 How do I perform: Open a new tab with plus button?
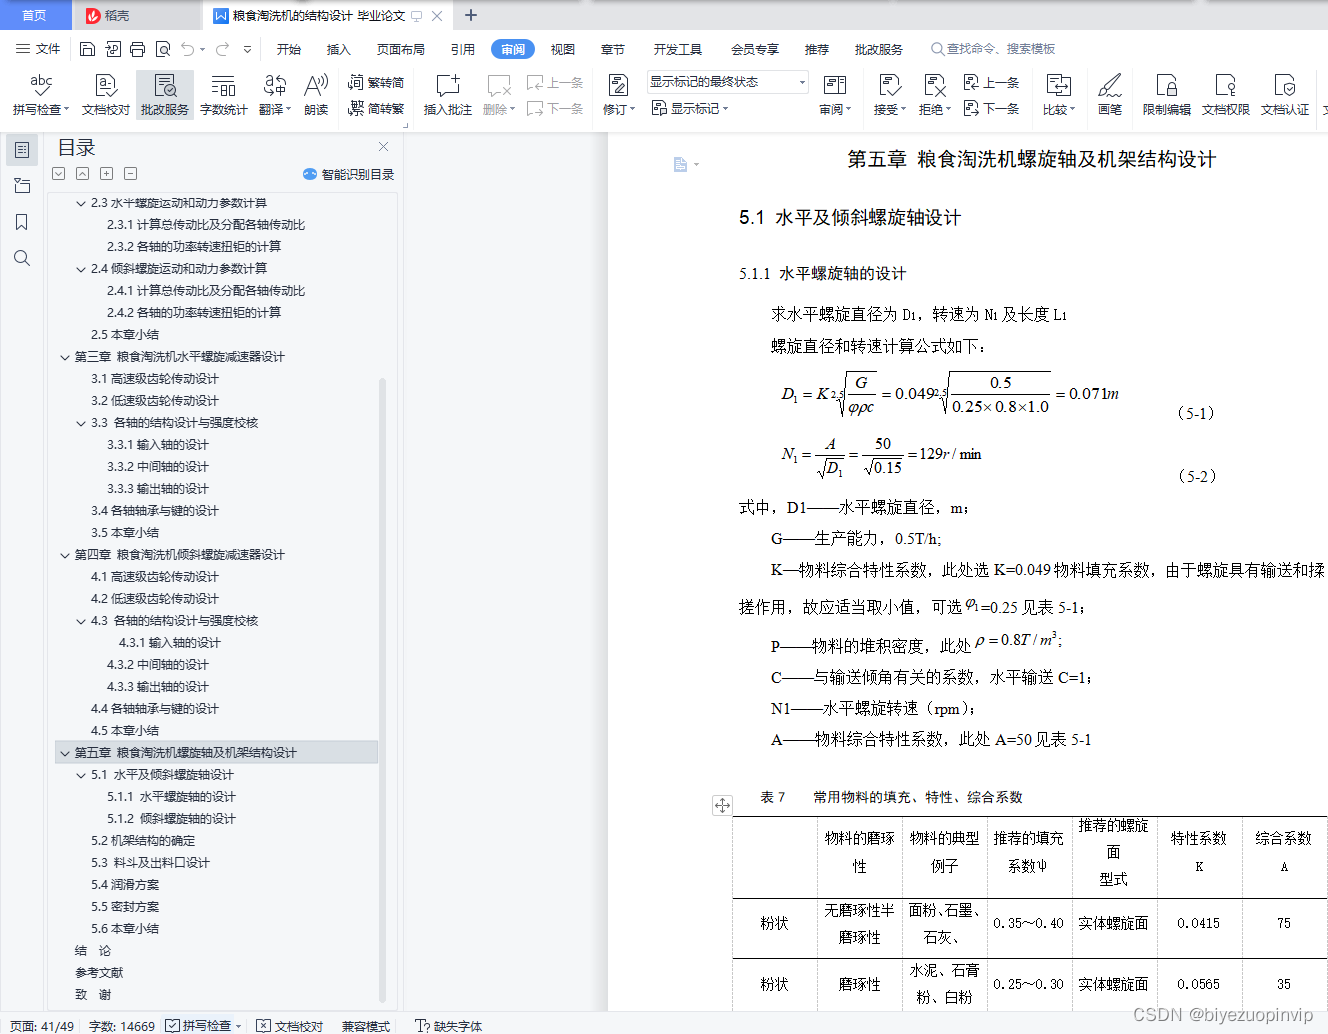pyautogui.click(x=471, y=15)
